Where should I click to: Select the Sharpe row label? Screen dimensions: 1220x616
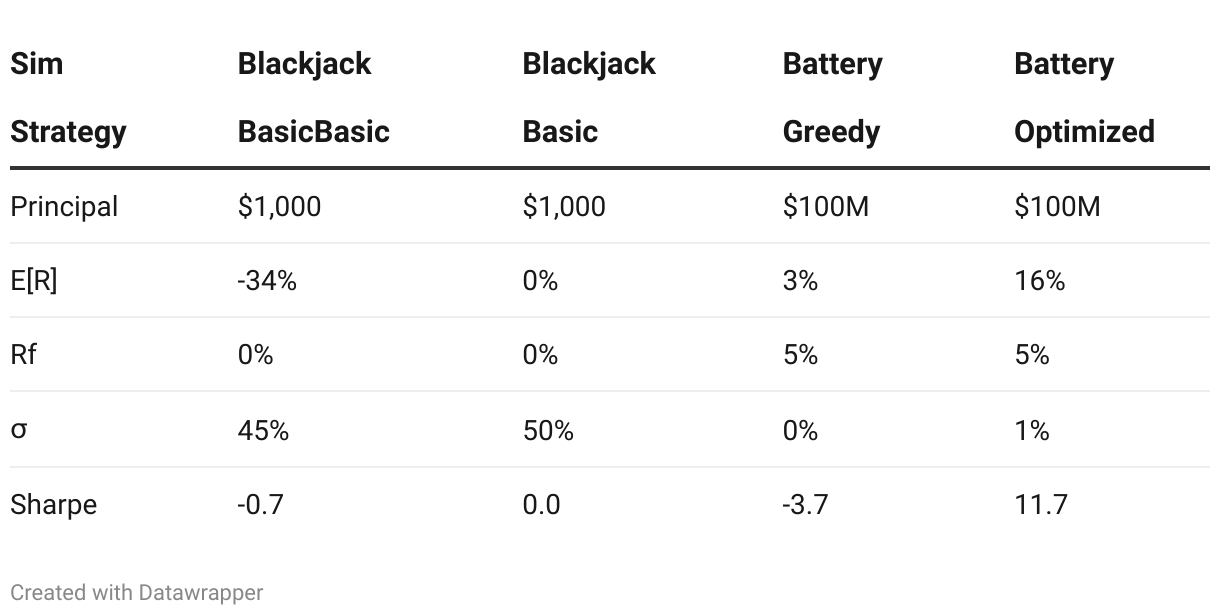click(x=54, y=505)
